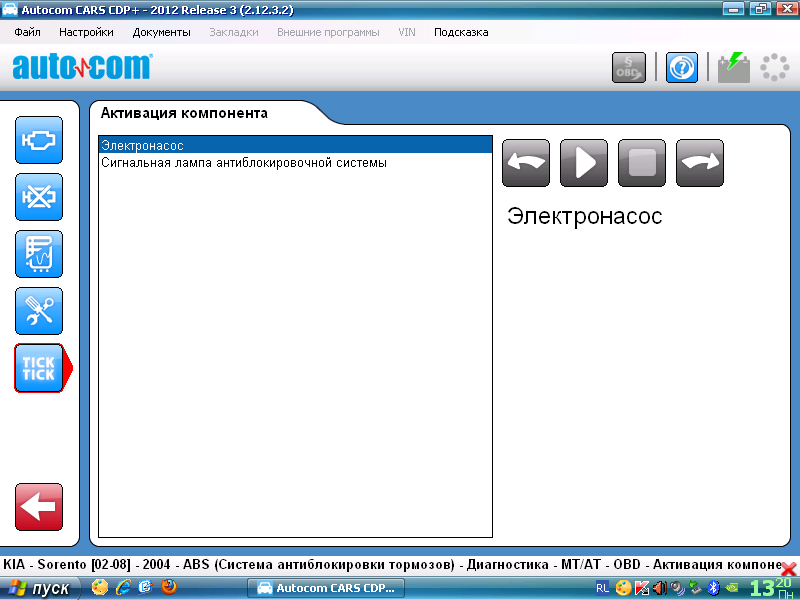Open the OBD information icon in header

tap(629, 68)
